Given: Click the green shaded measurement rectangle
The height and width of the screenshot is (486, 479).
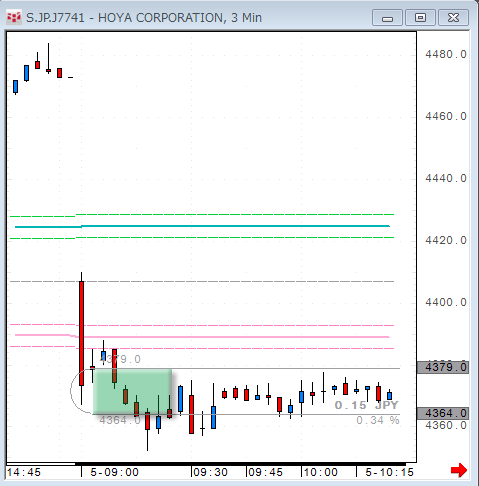Looking at the screenshot, I should [132, 392].
